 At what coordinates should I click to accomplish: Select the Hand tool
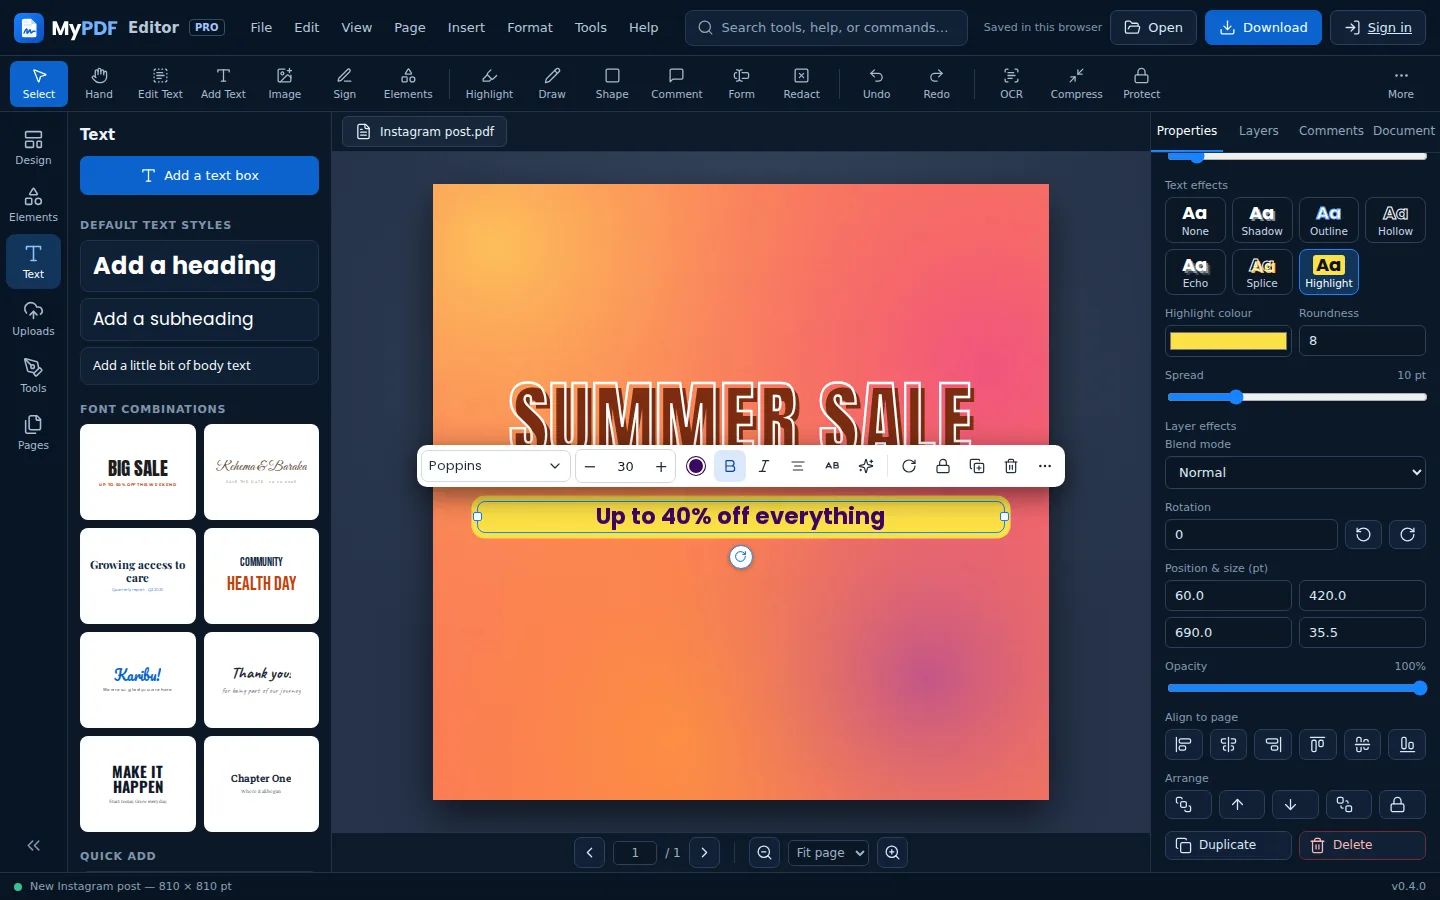99,83
